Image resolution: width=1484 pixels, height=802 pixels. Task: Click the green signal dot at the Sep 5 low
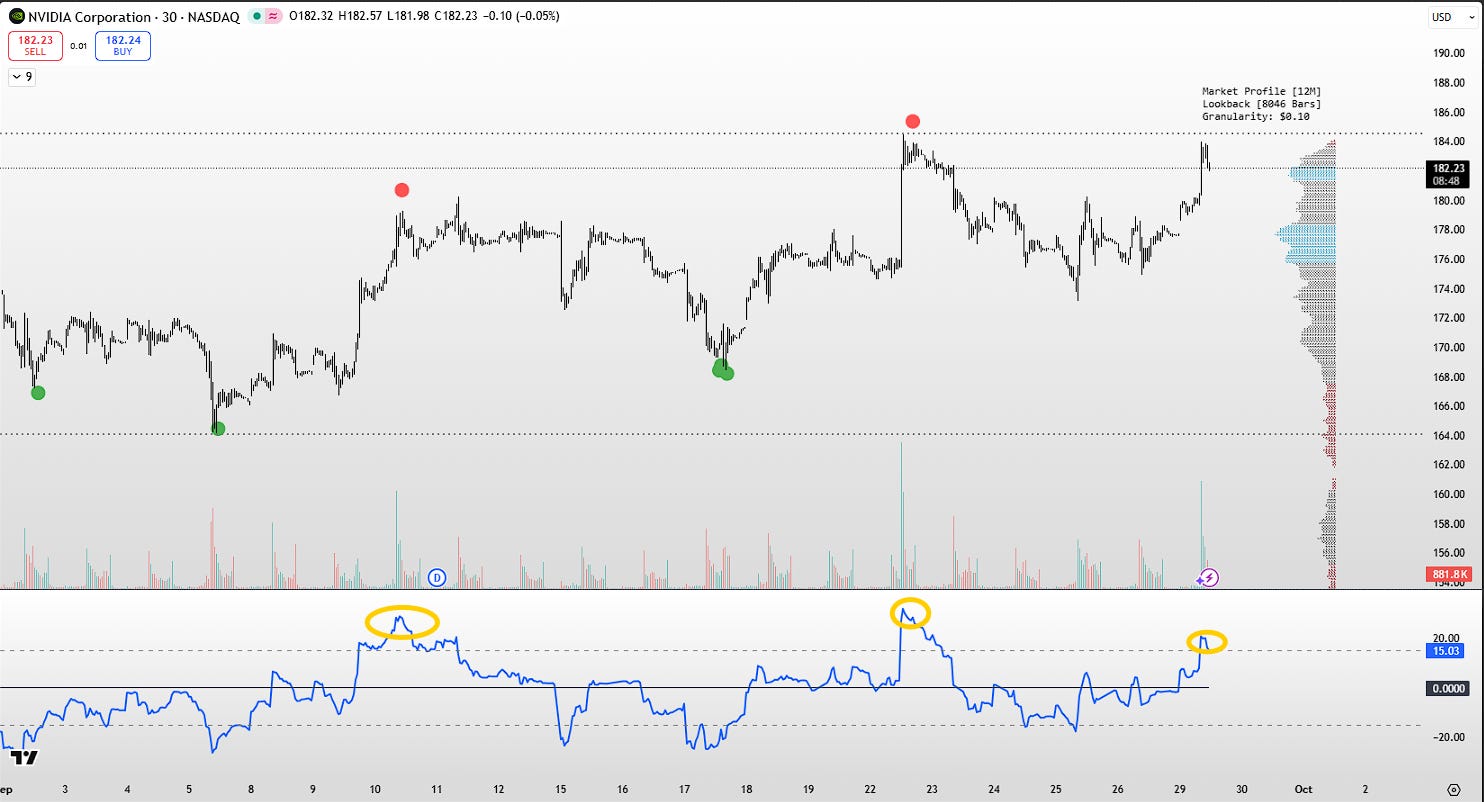pos(218,429)
